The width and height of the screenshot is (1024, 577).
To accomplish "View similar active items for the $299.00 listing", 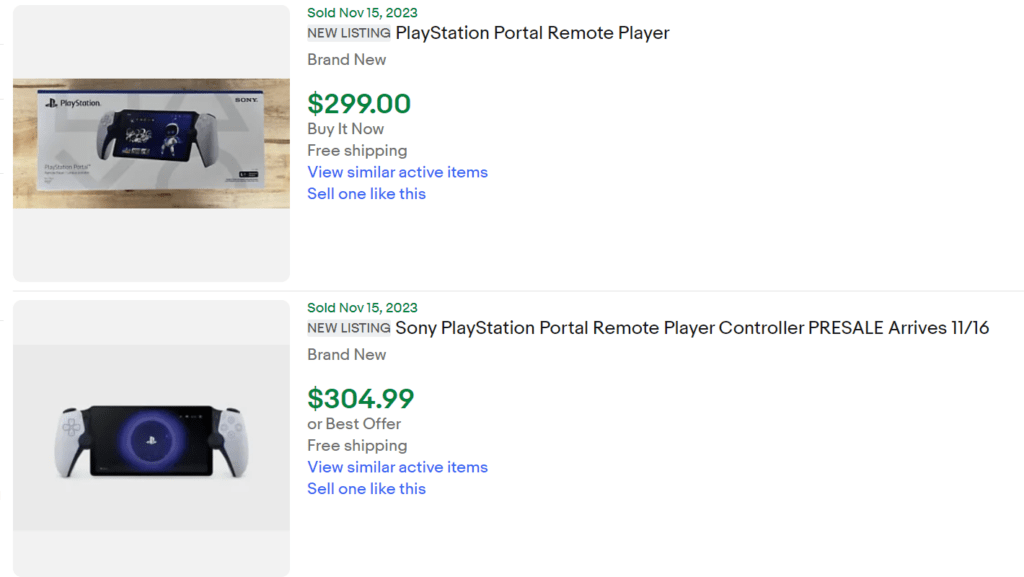I will [397, 172].
